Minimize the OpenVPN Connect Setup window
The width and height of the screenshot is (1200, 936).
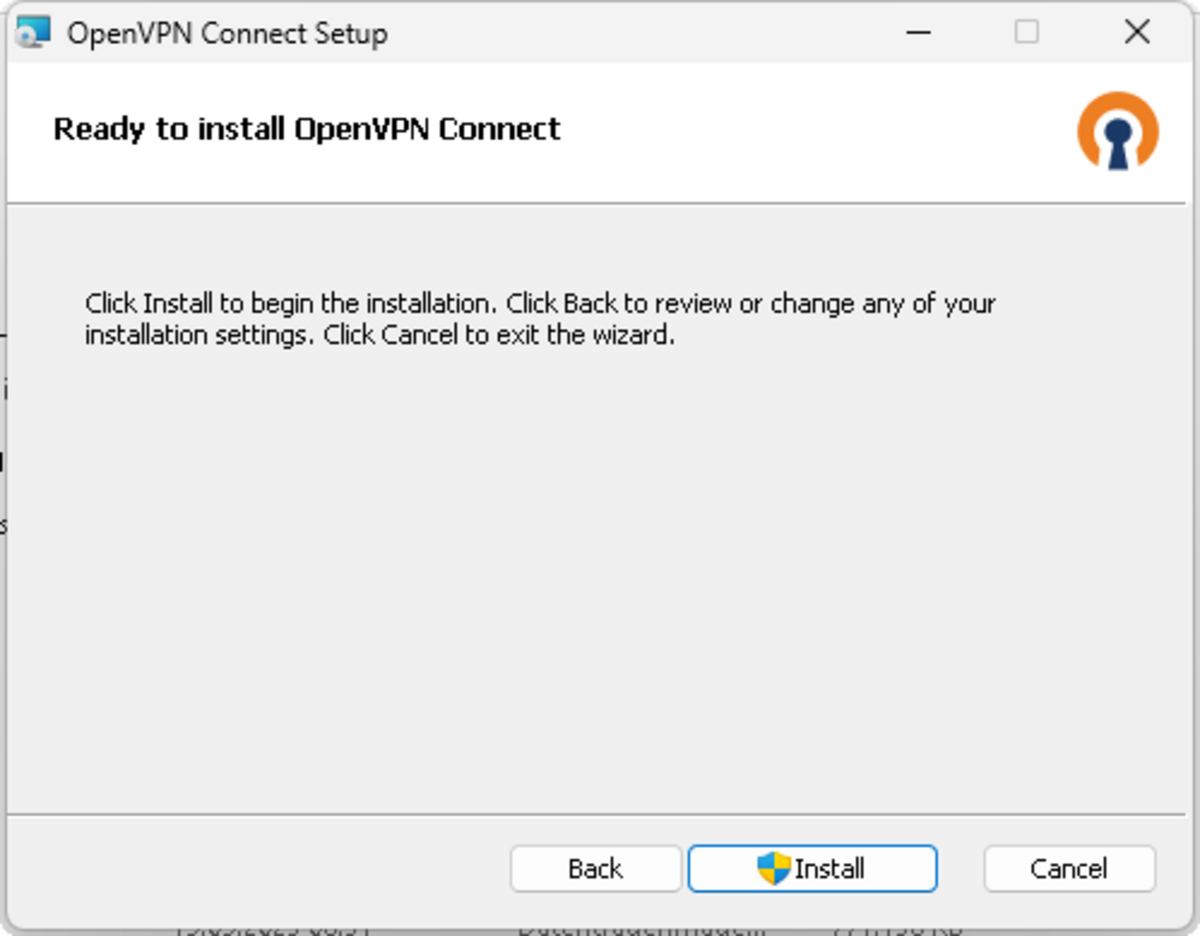(918, 33)
